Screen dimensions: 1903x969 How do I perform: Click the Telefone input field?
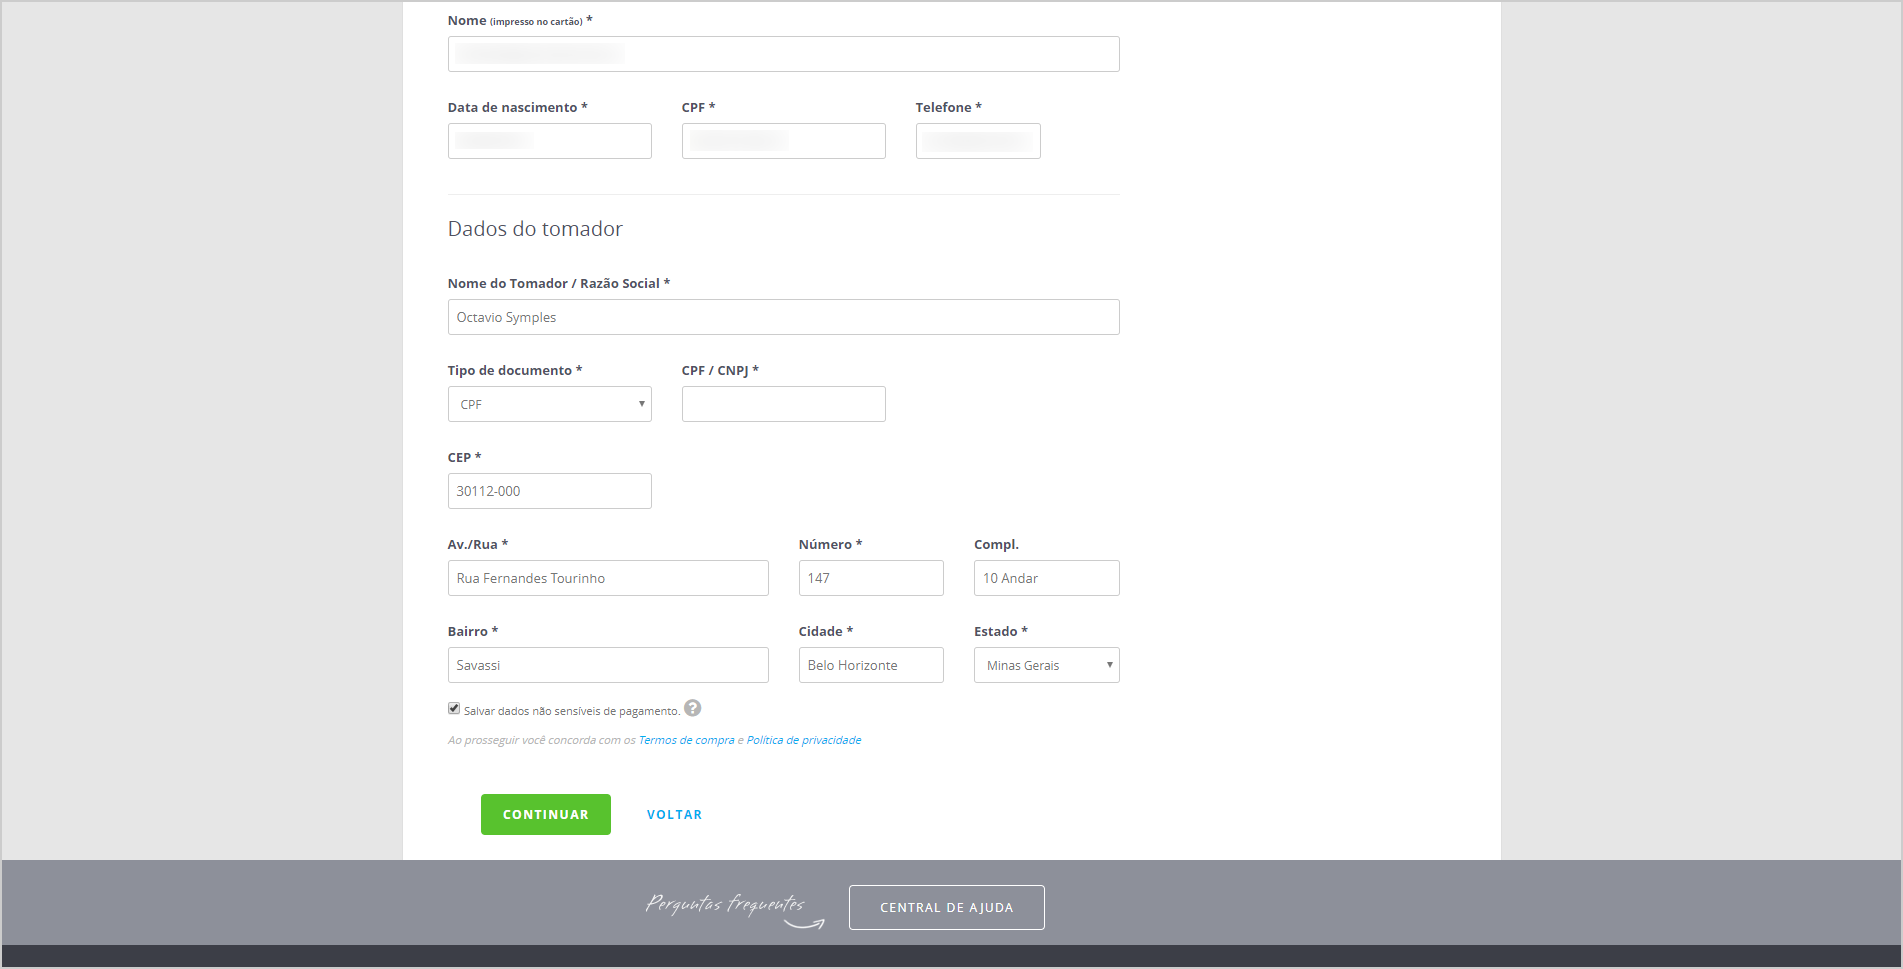coord(977,141)
